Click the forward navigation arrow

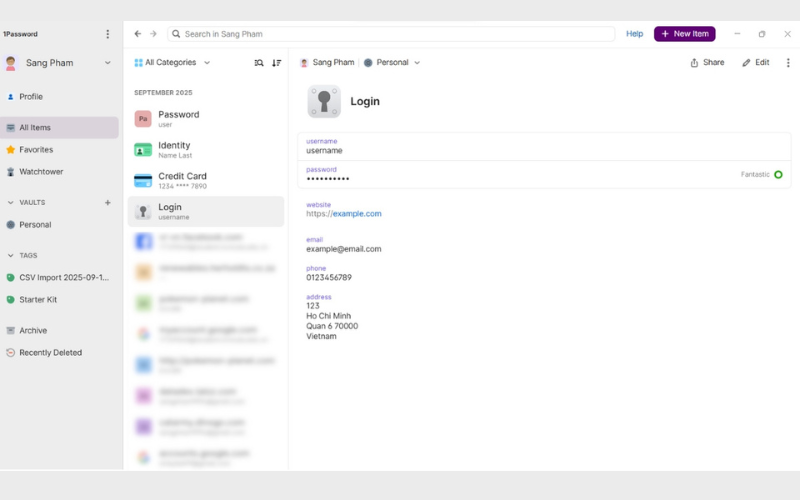[153, 34]
